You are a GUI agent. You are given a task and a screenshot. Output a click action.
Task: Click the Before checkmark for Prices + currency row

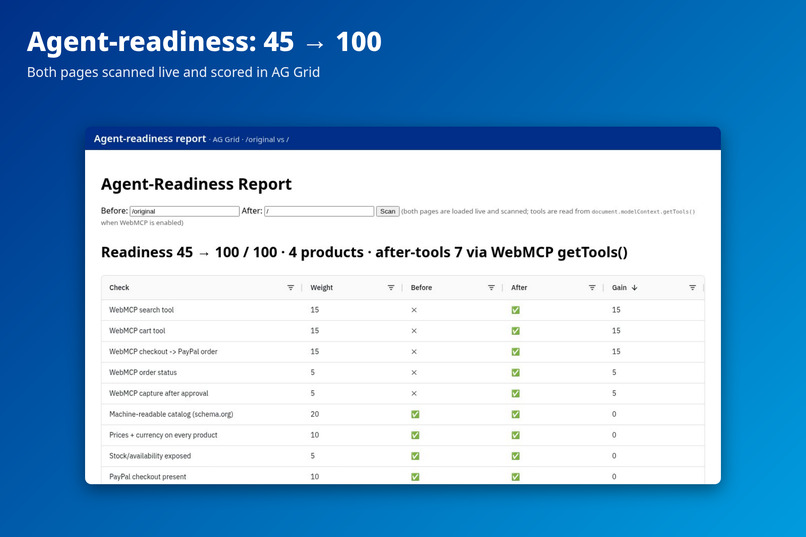[415, 435]
